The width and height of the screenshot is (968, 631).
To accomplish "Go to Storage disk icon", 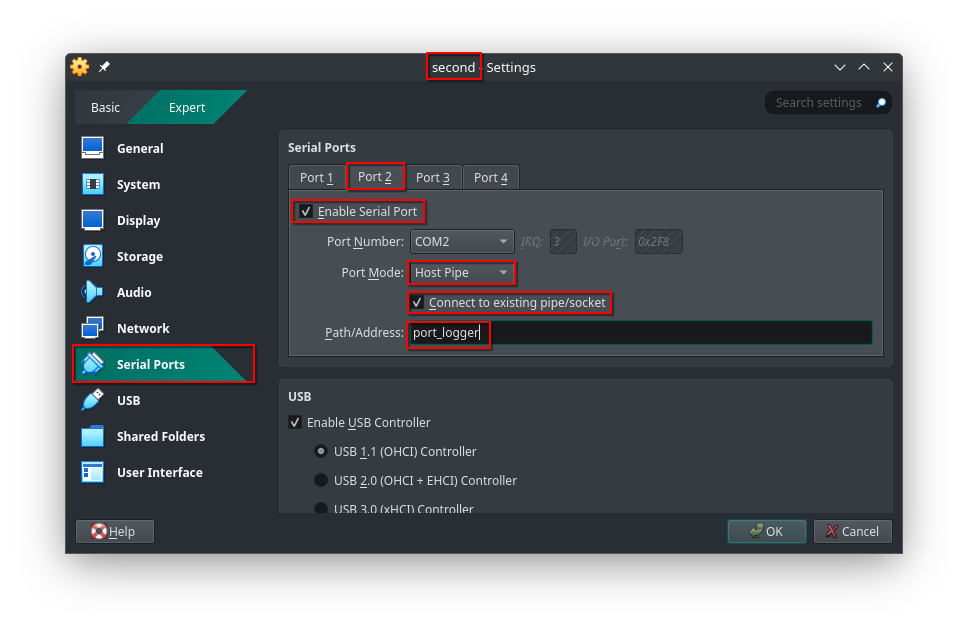I will [x=93, y=256].
